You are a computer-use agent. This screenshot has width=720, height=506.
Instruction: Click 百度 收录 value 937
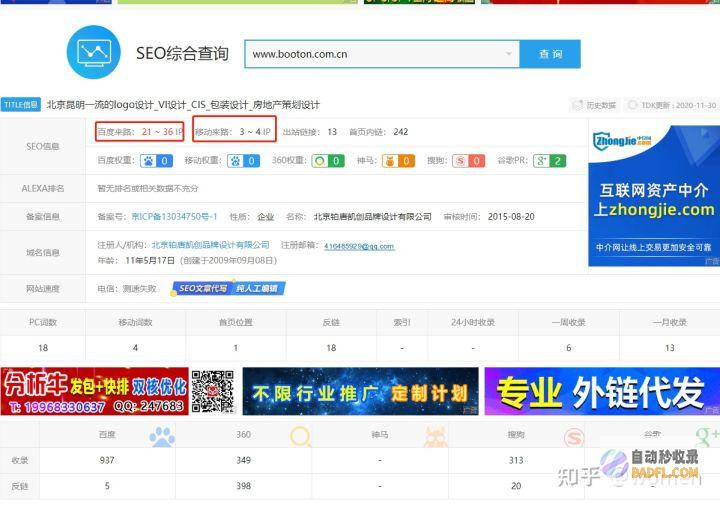tap(107, 460)
